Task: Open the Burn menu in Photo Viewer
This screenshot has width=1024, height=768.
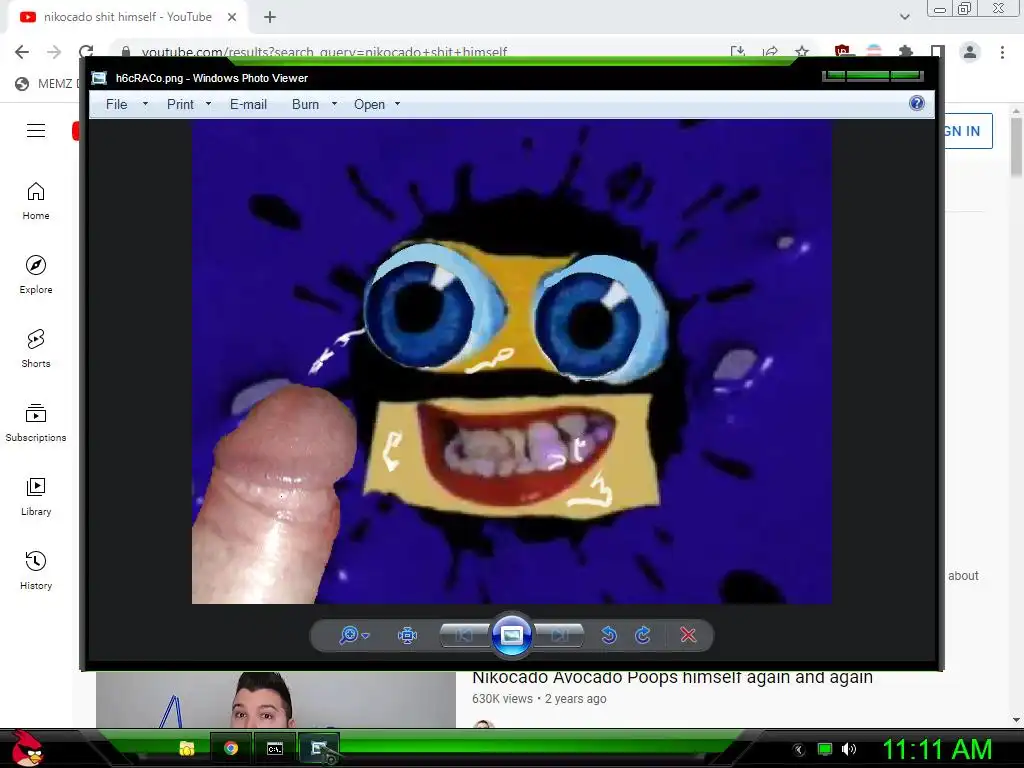Action: pyautogui.click(x=306, y=104)
